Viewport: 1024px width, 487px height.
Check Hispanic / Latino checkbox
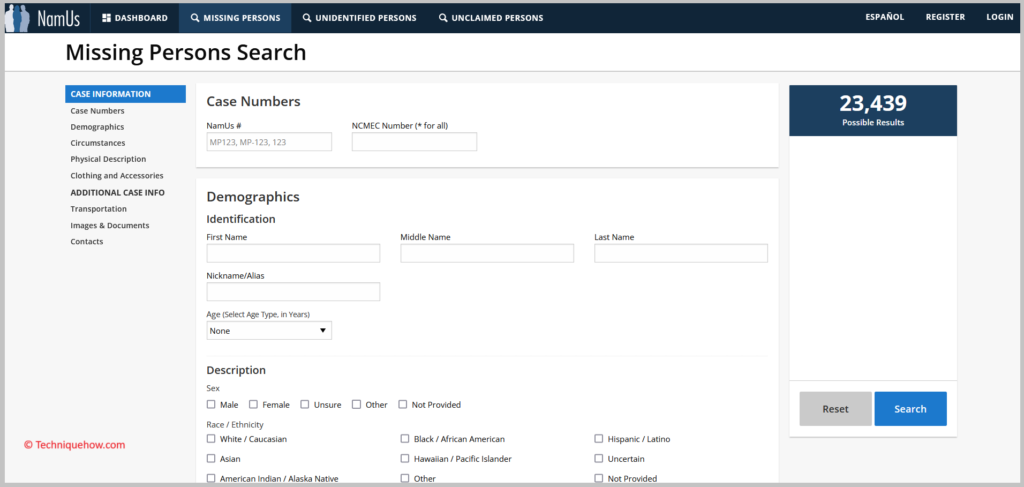(599, 439)
